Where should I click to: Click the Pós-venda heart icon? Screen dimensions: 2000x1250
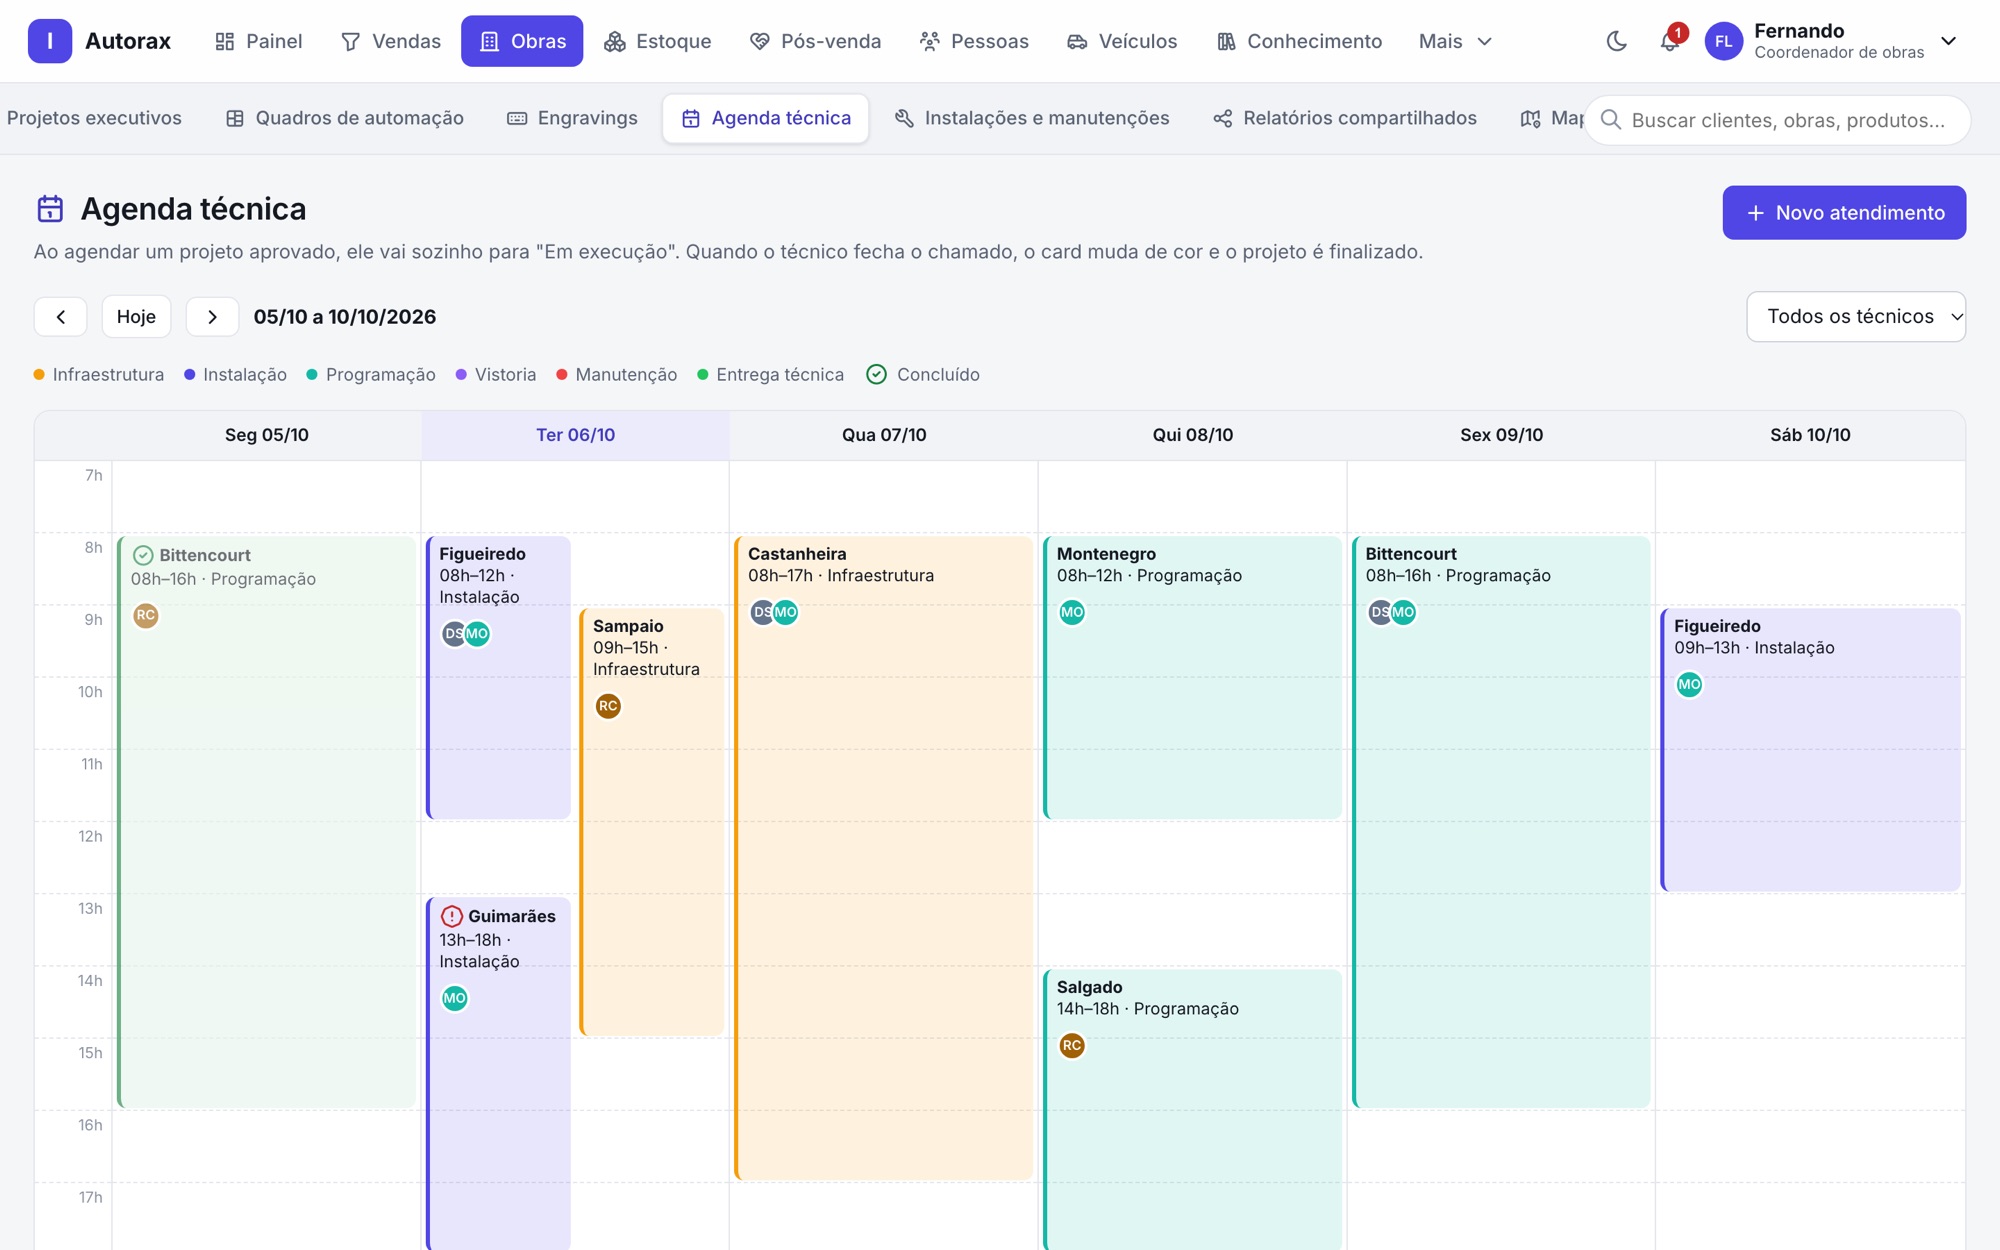[760, 41]
